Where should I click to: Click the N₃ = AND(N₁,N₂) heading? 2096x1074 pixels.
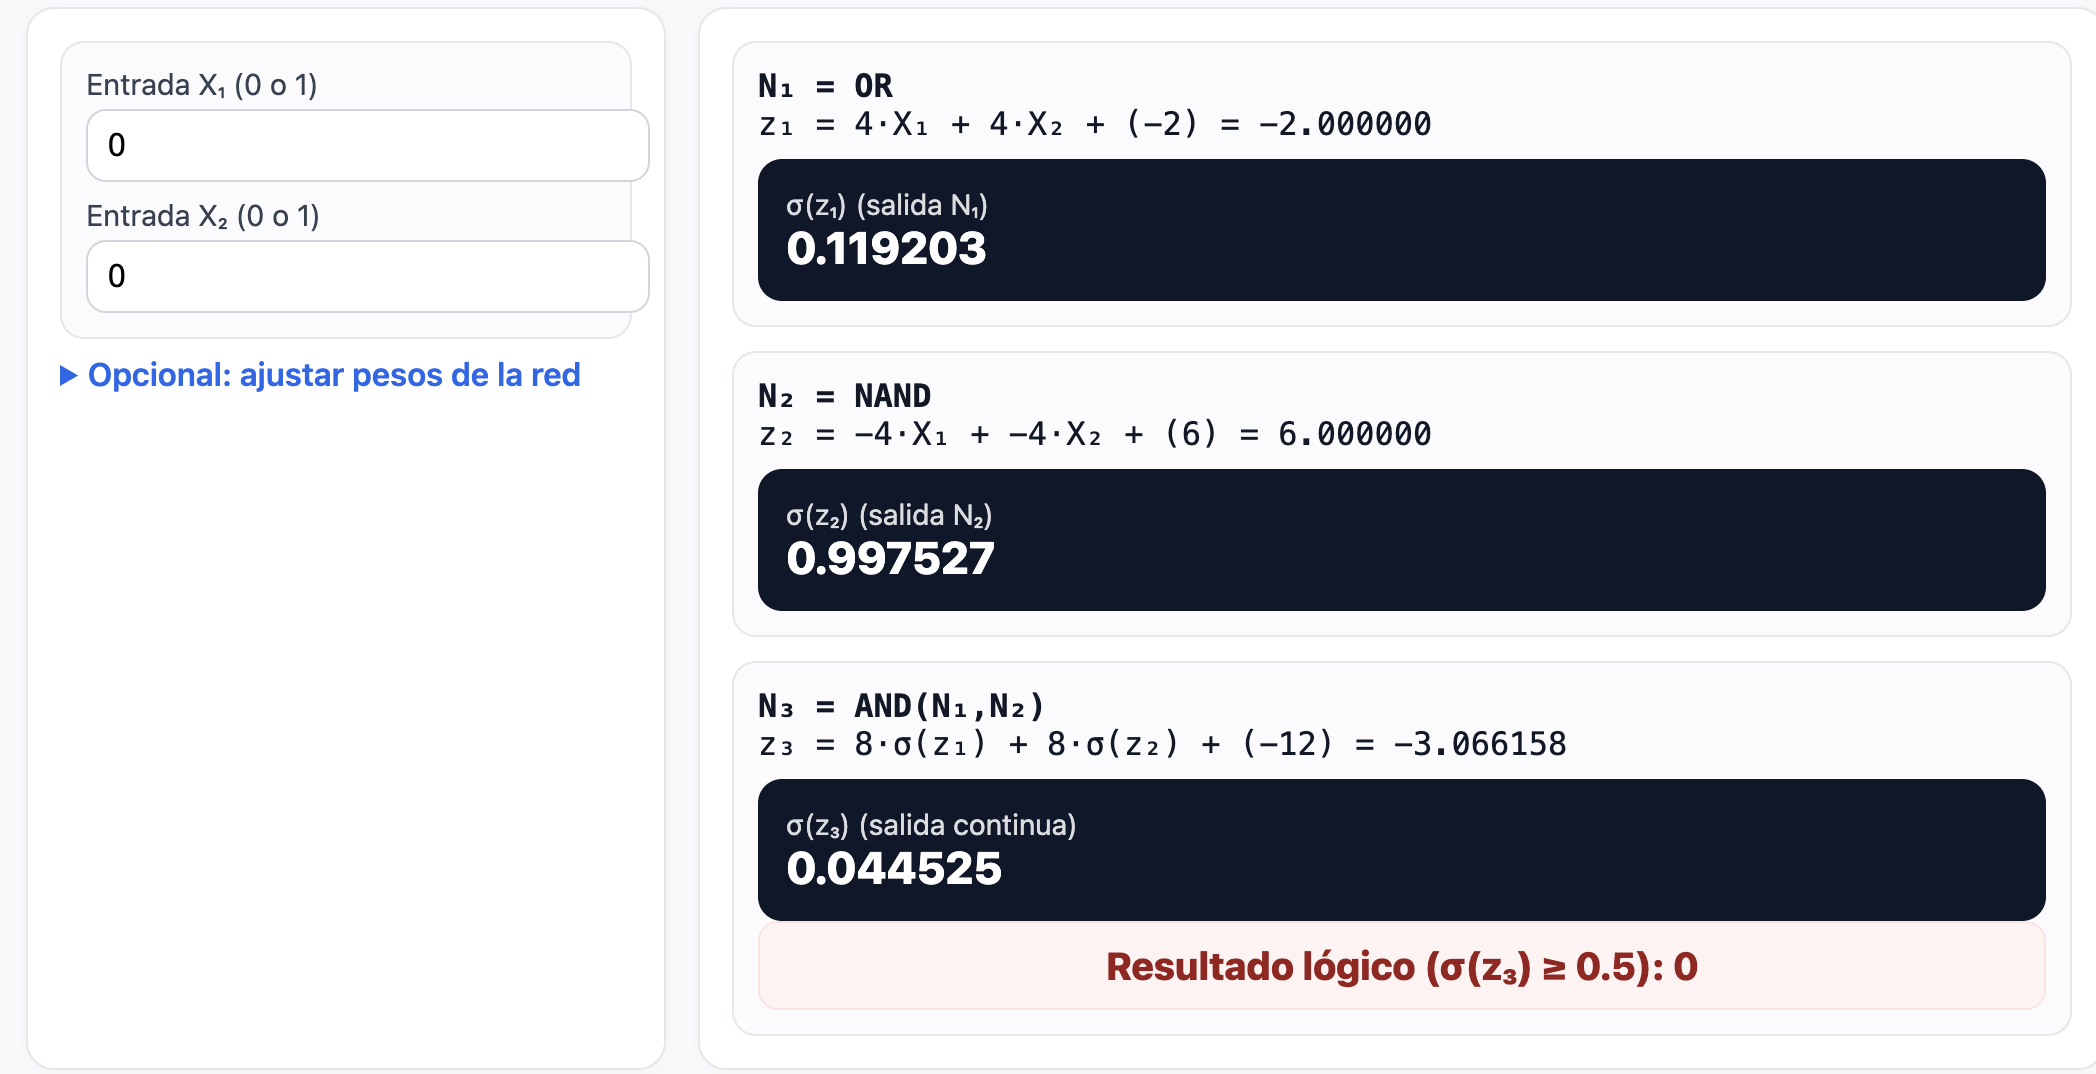coord(900,705)
